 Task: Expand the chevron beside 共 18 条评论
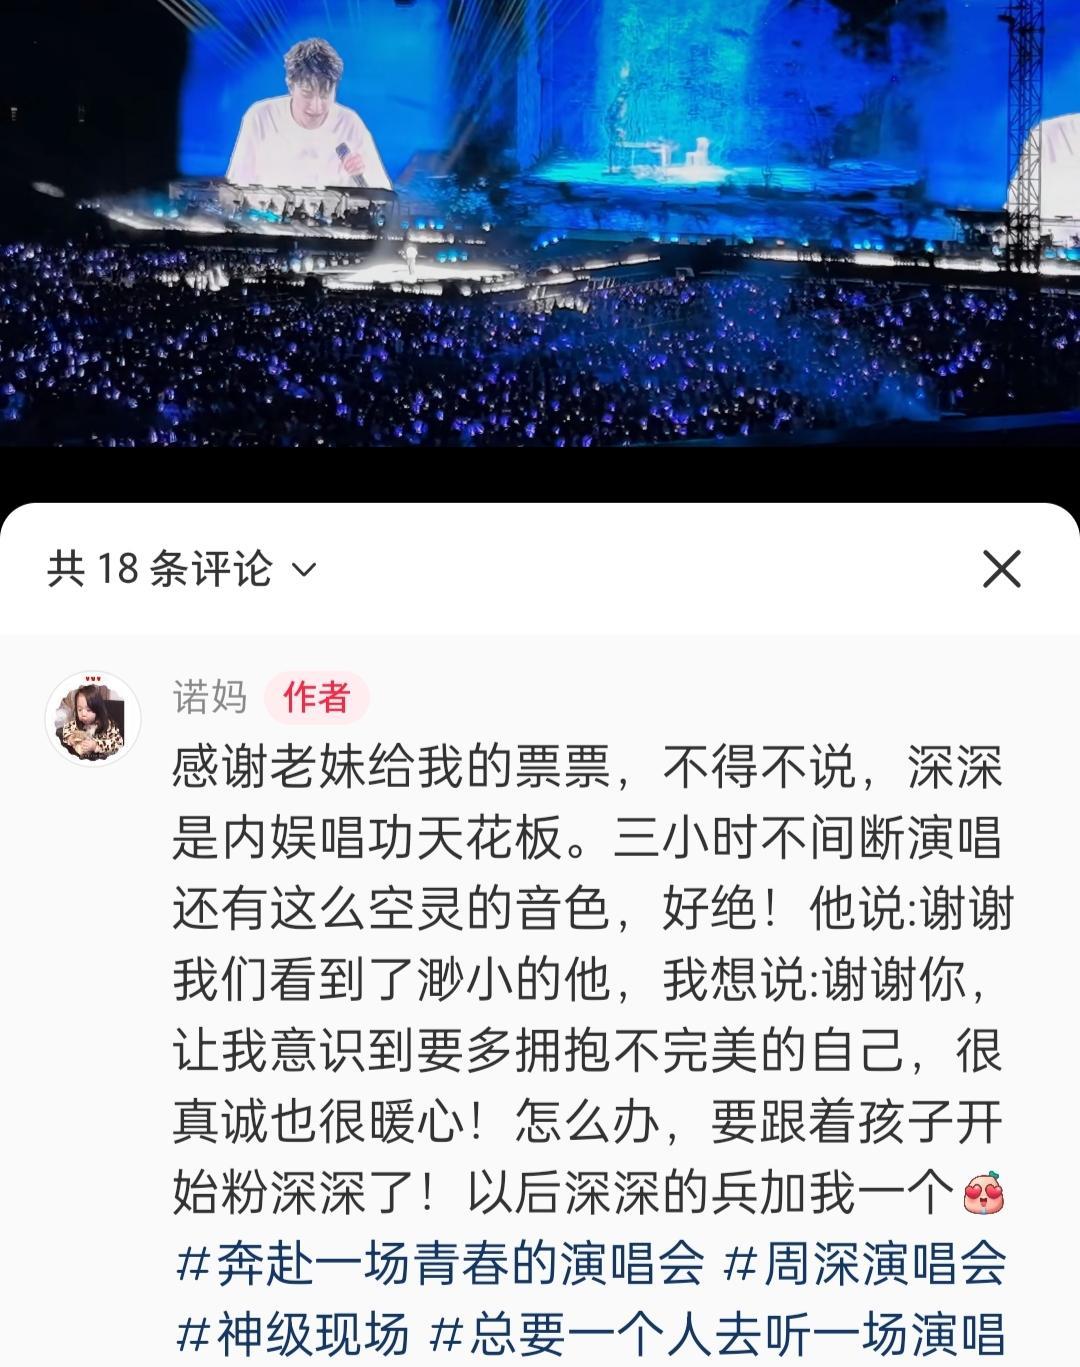pyautogui.click(x=303, y=570)
